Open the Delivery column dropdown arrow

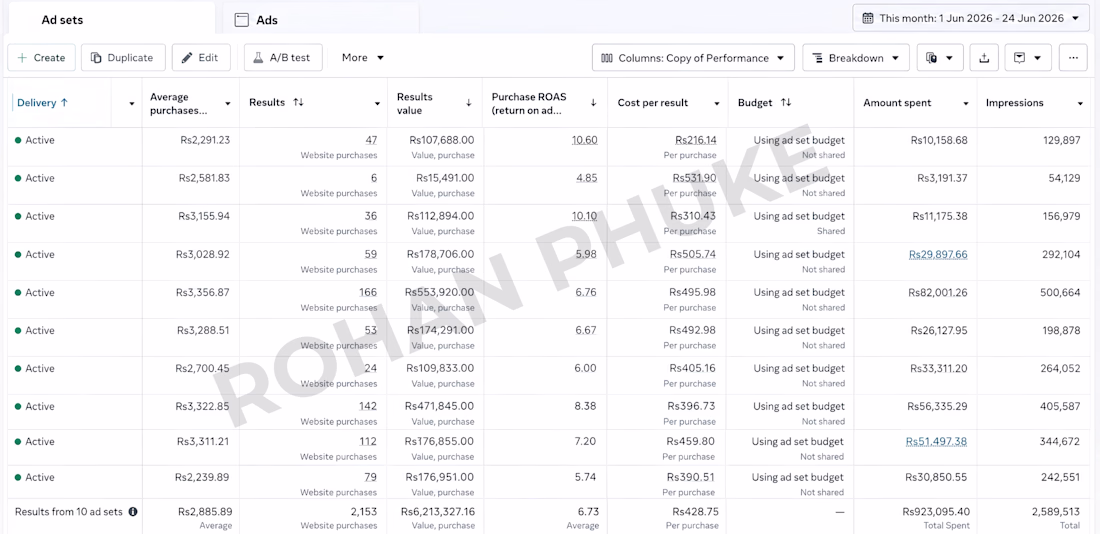132,104
